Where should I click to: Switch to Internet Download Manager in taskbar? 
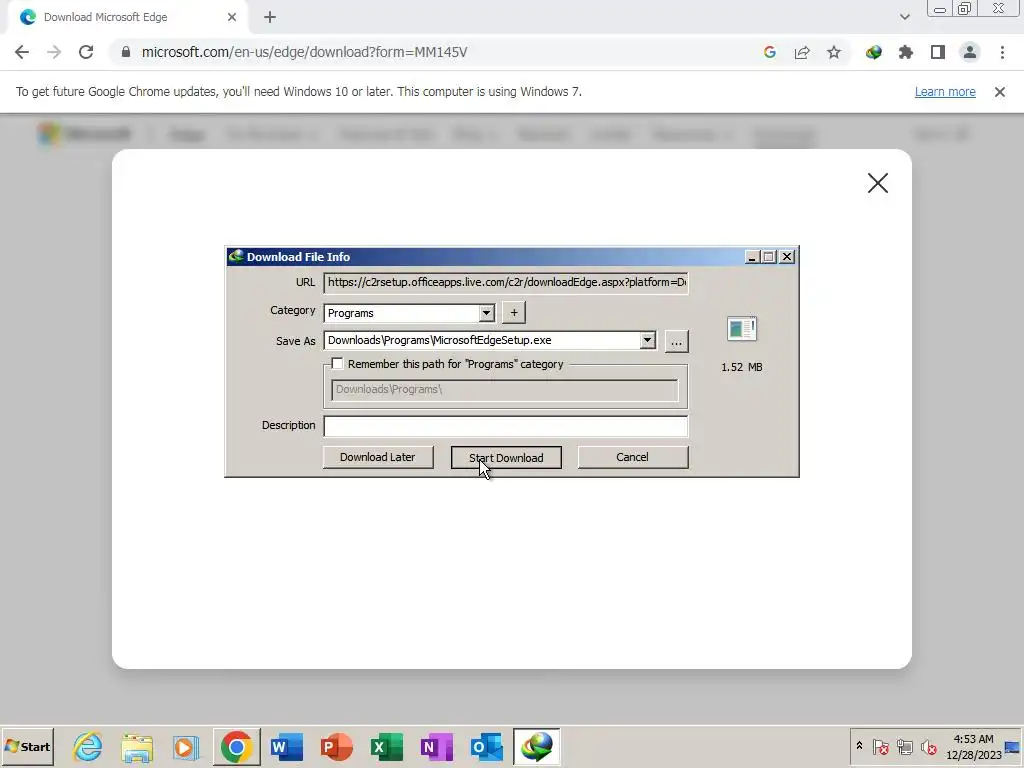pos(537,746)
